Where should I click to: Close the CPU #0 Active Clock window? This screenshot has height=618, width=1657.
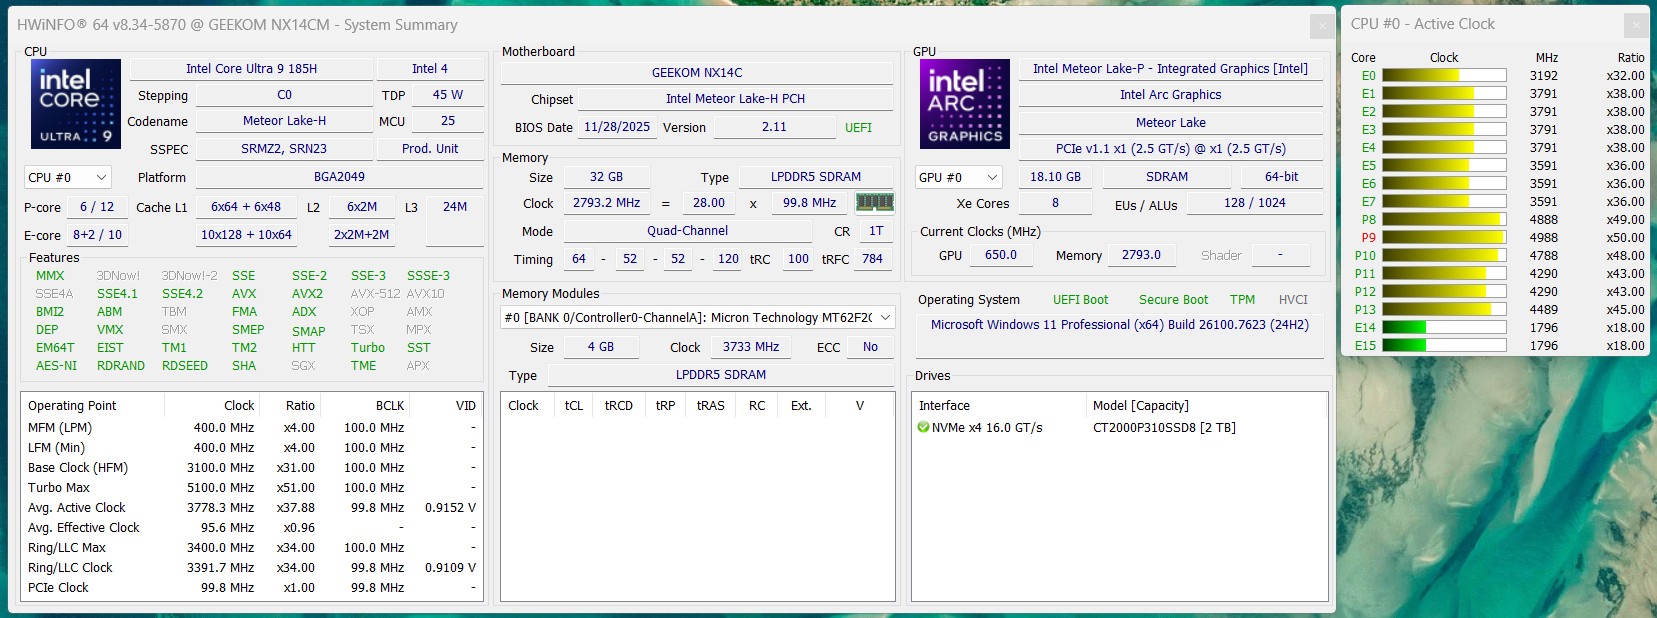tap(1636, 25)
